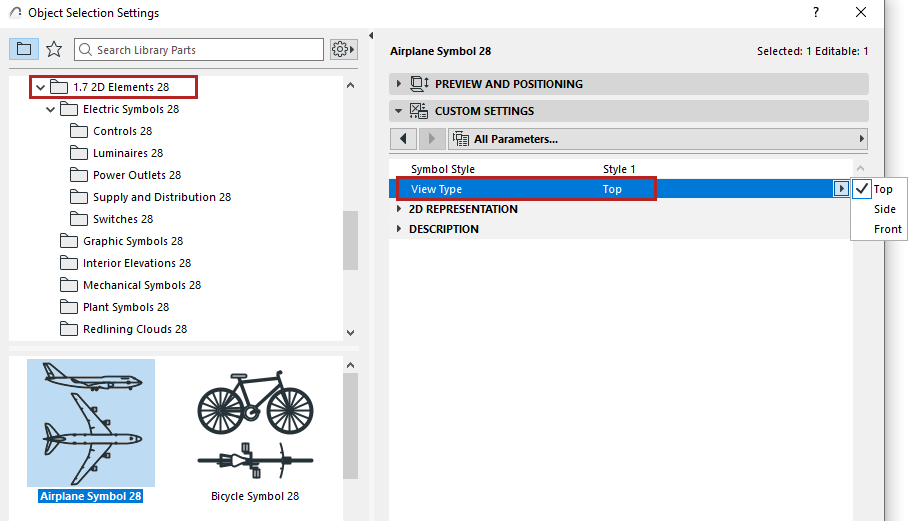Click folder icon of 1.7 2D Elements 28
Viewport: 913px width, 521px height.
[x=59, y=87]
